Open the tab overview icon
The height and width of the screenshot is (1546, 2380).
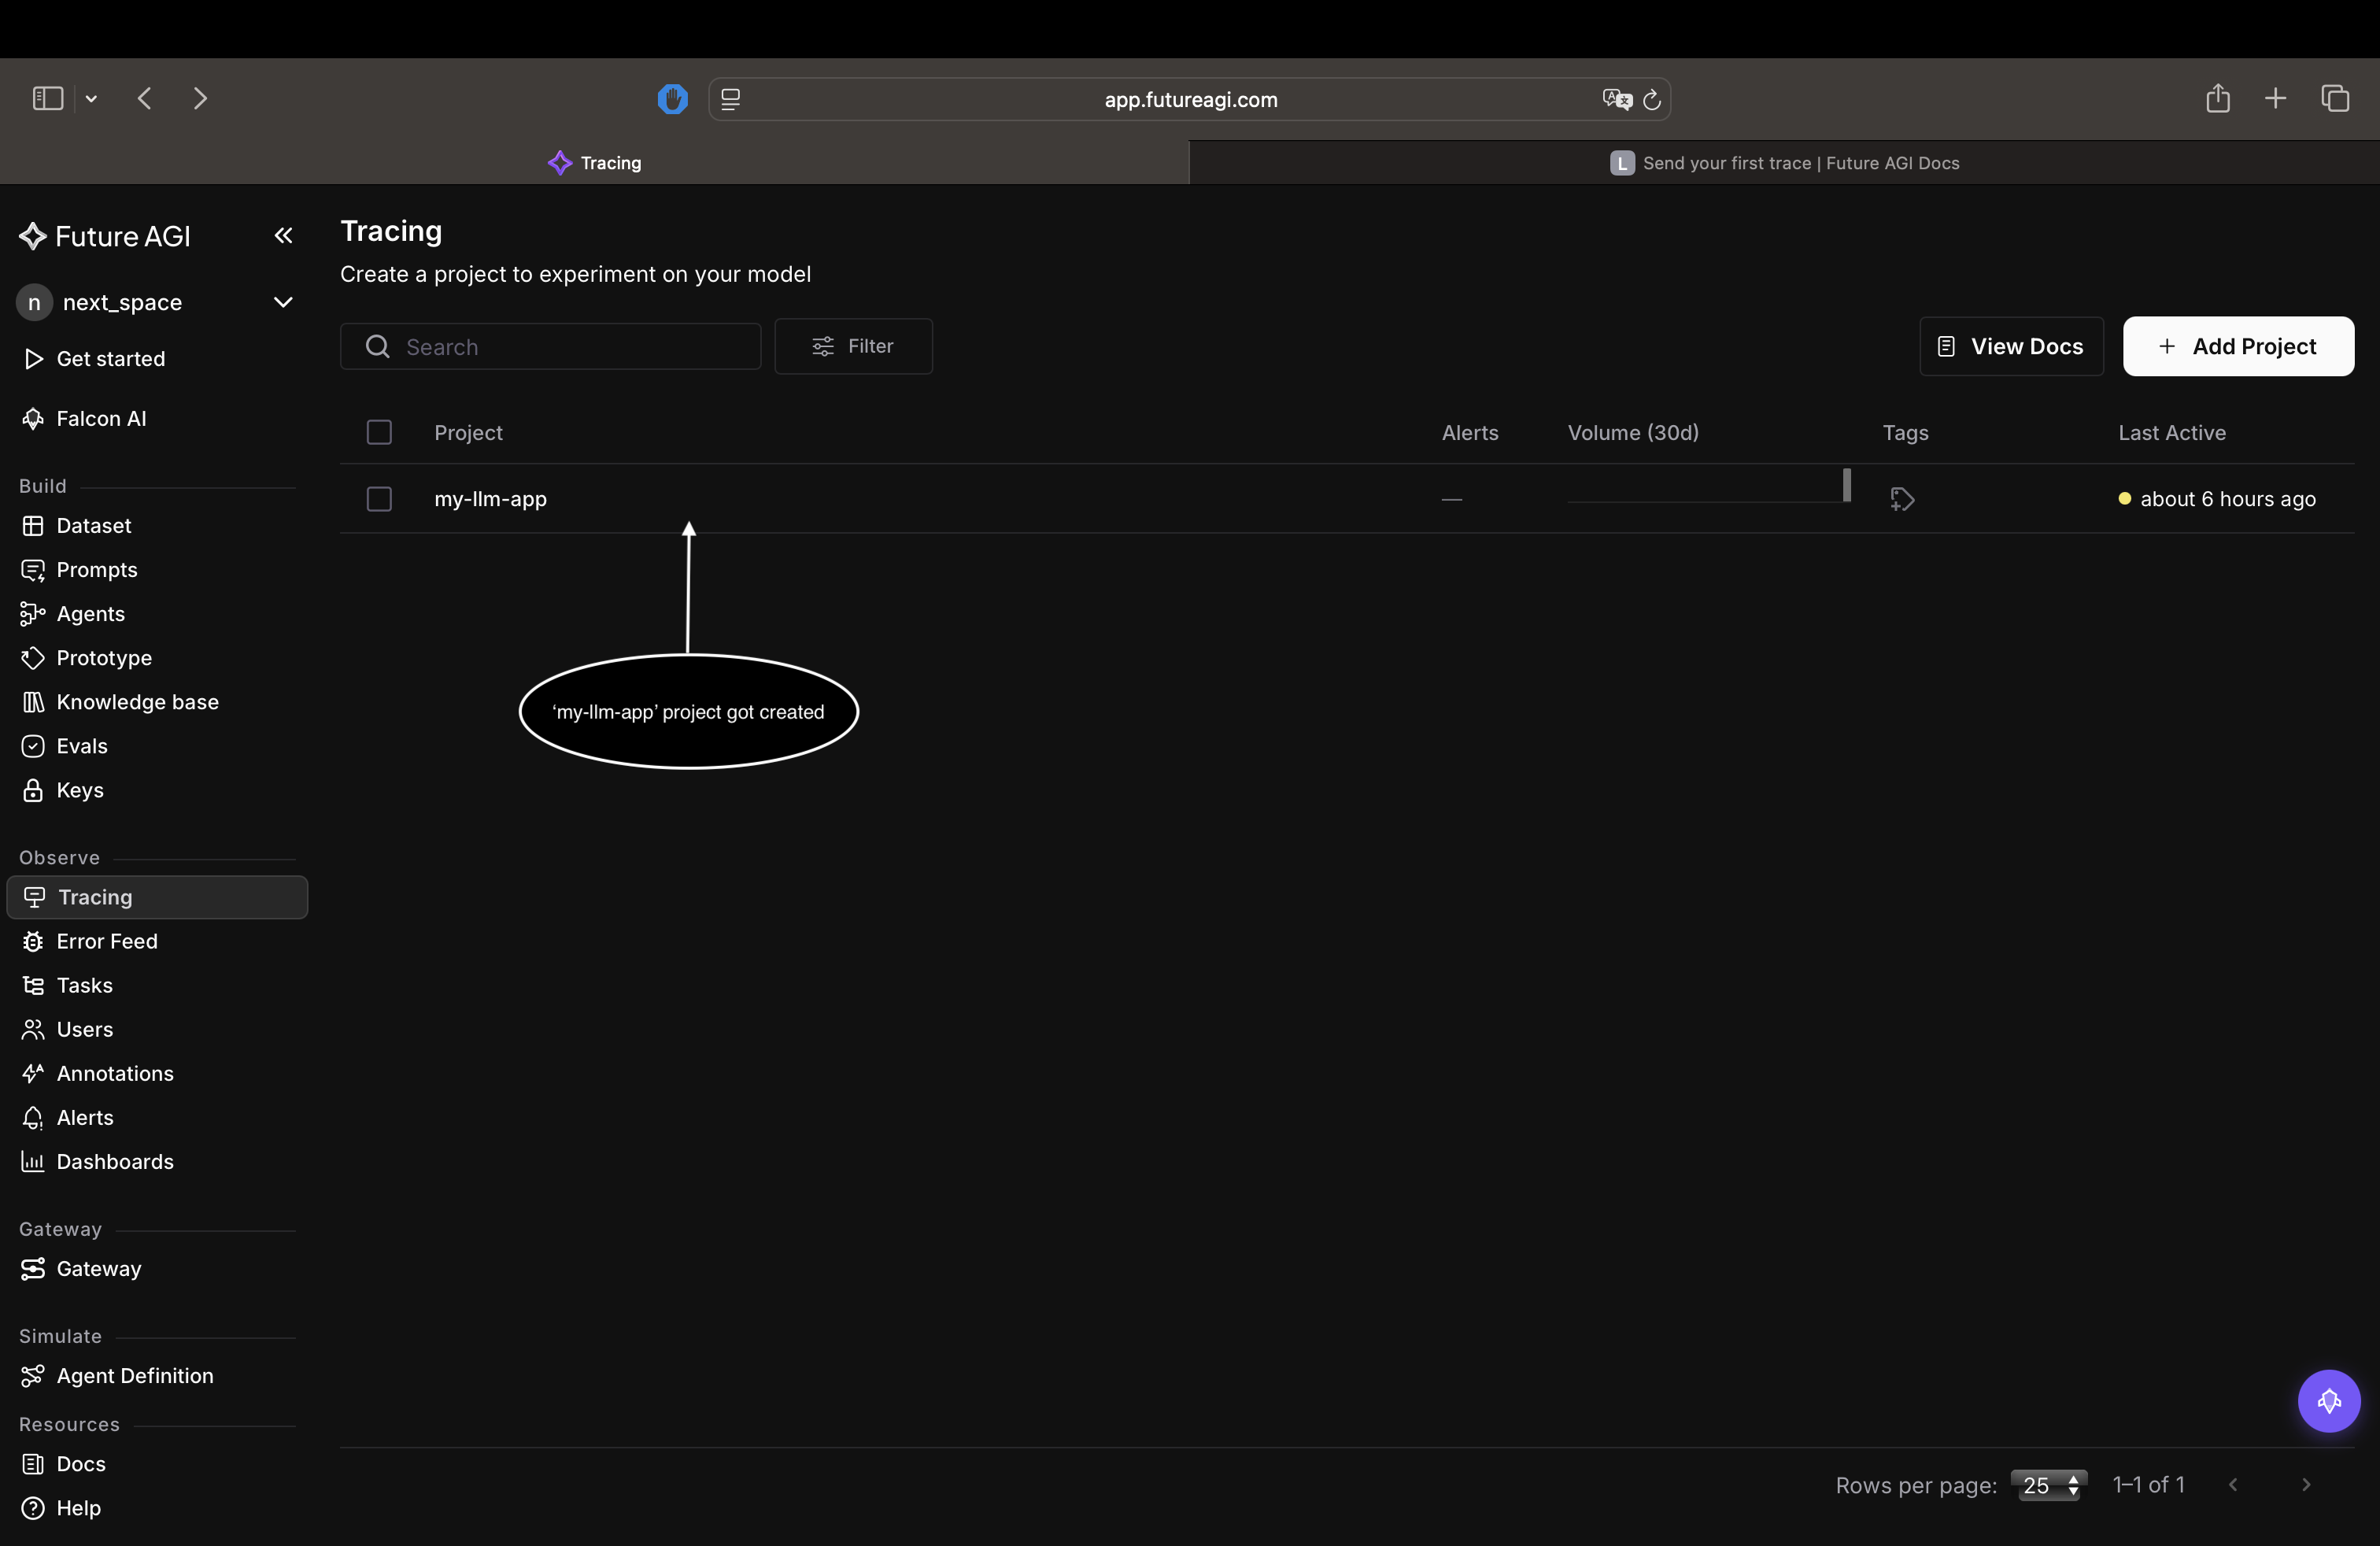coord(2335,98)
